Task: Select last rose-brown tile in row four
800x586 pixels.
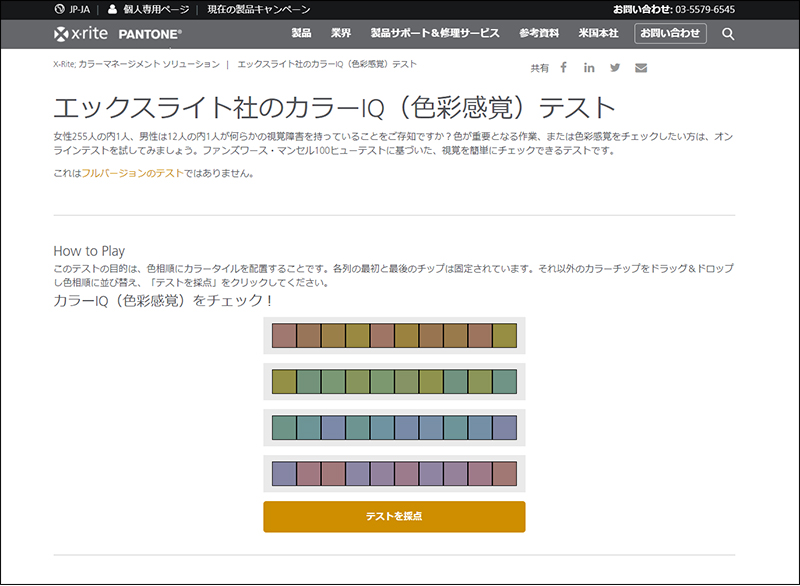Action: [x=505, y=473]
